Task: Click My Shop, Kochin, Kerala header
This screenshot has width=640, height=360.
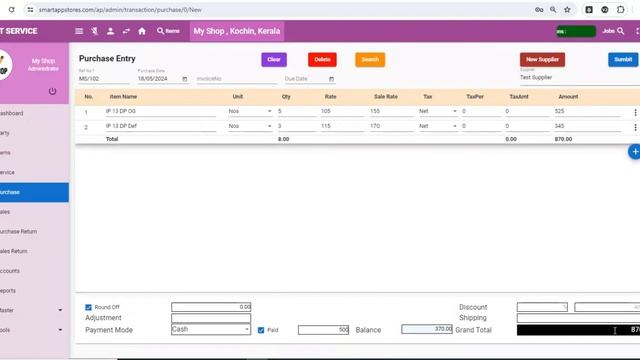Action: pos(237,31)
